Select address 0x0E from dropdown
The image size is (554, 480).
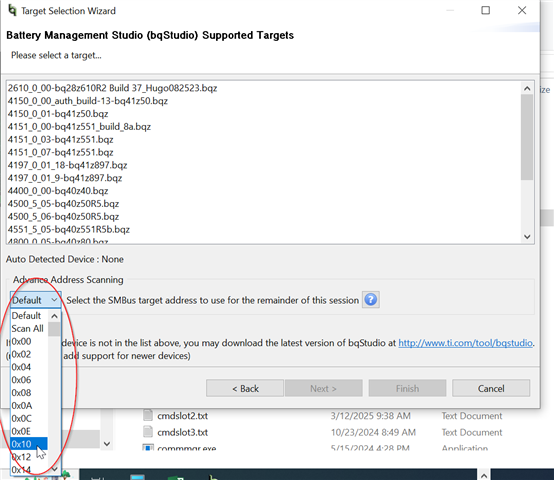(x=21, y=431)
